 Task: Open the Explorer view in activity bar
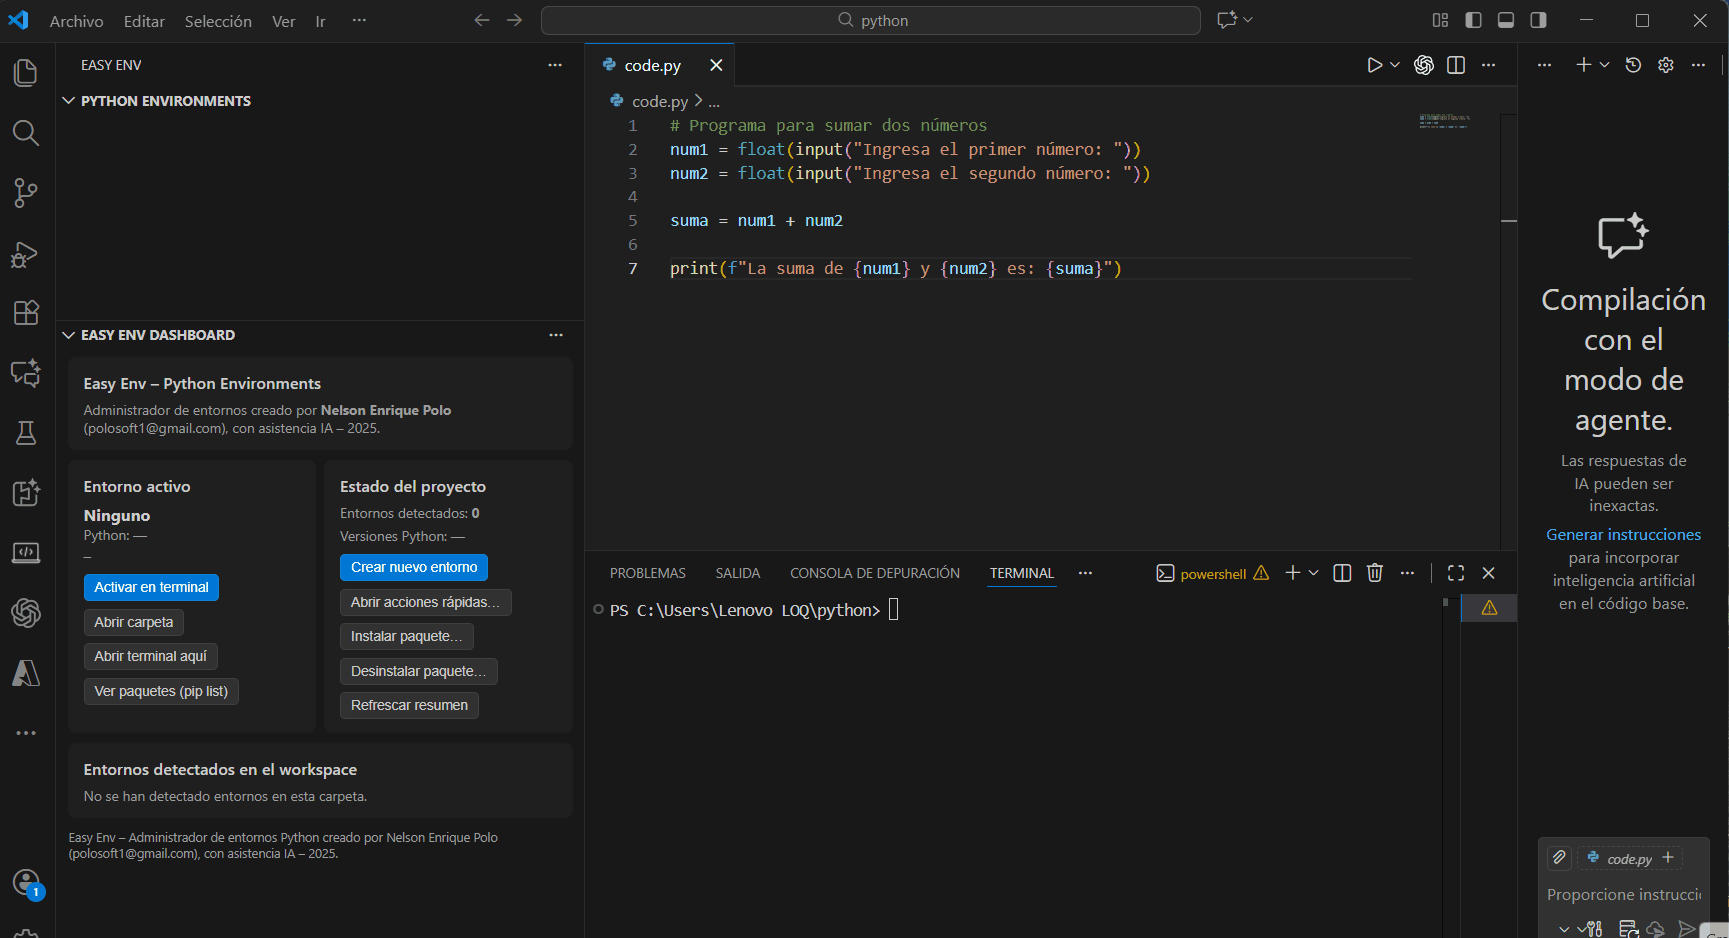(26, 73)
